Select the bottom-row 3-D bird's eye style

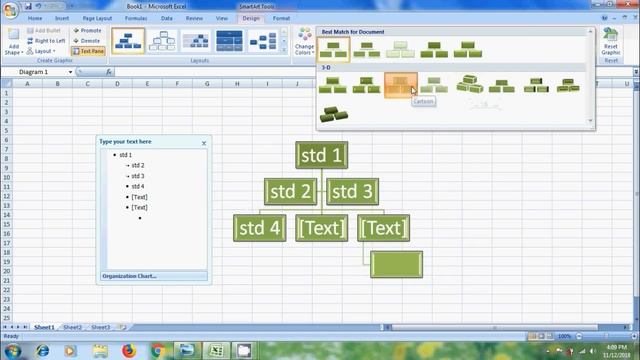[334, 114]
